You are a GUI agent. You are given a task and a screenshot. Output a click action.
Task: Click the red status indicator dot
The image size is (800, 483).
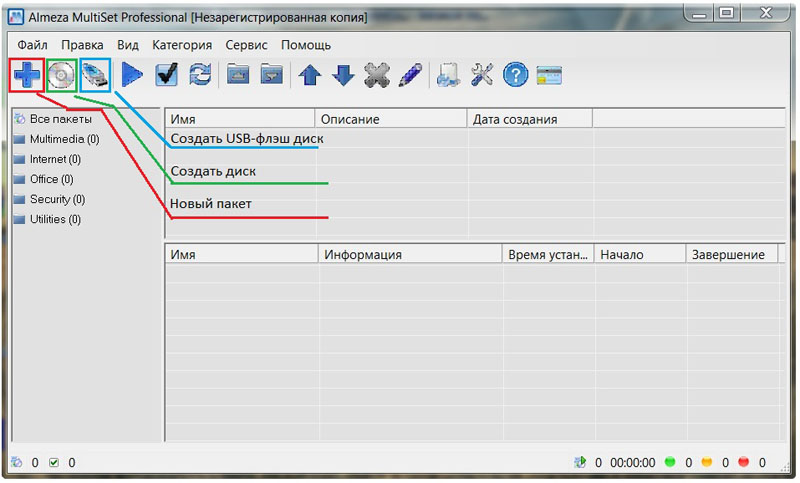(743, 462)
